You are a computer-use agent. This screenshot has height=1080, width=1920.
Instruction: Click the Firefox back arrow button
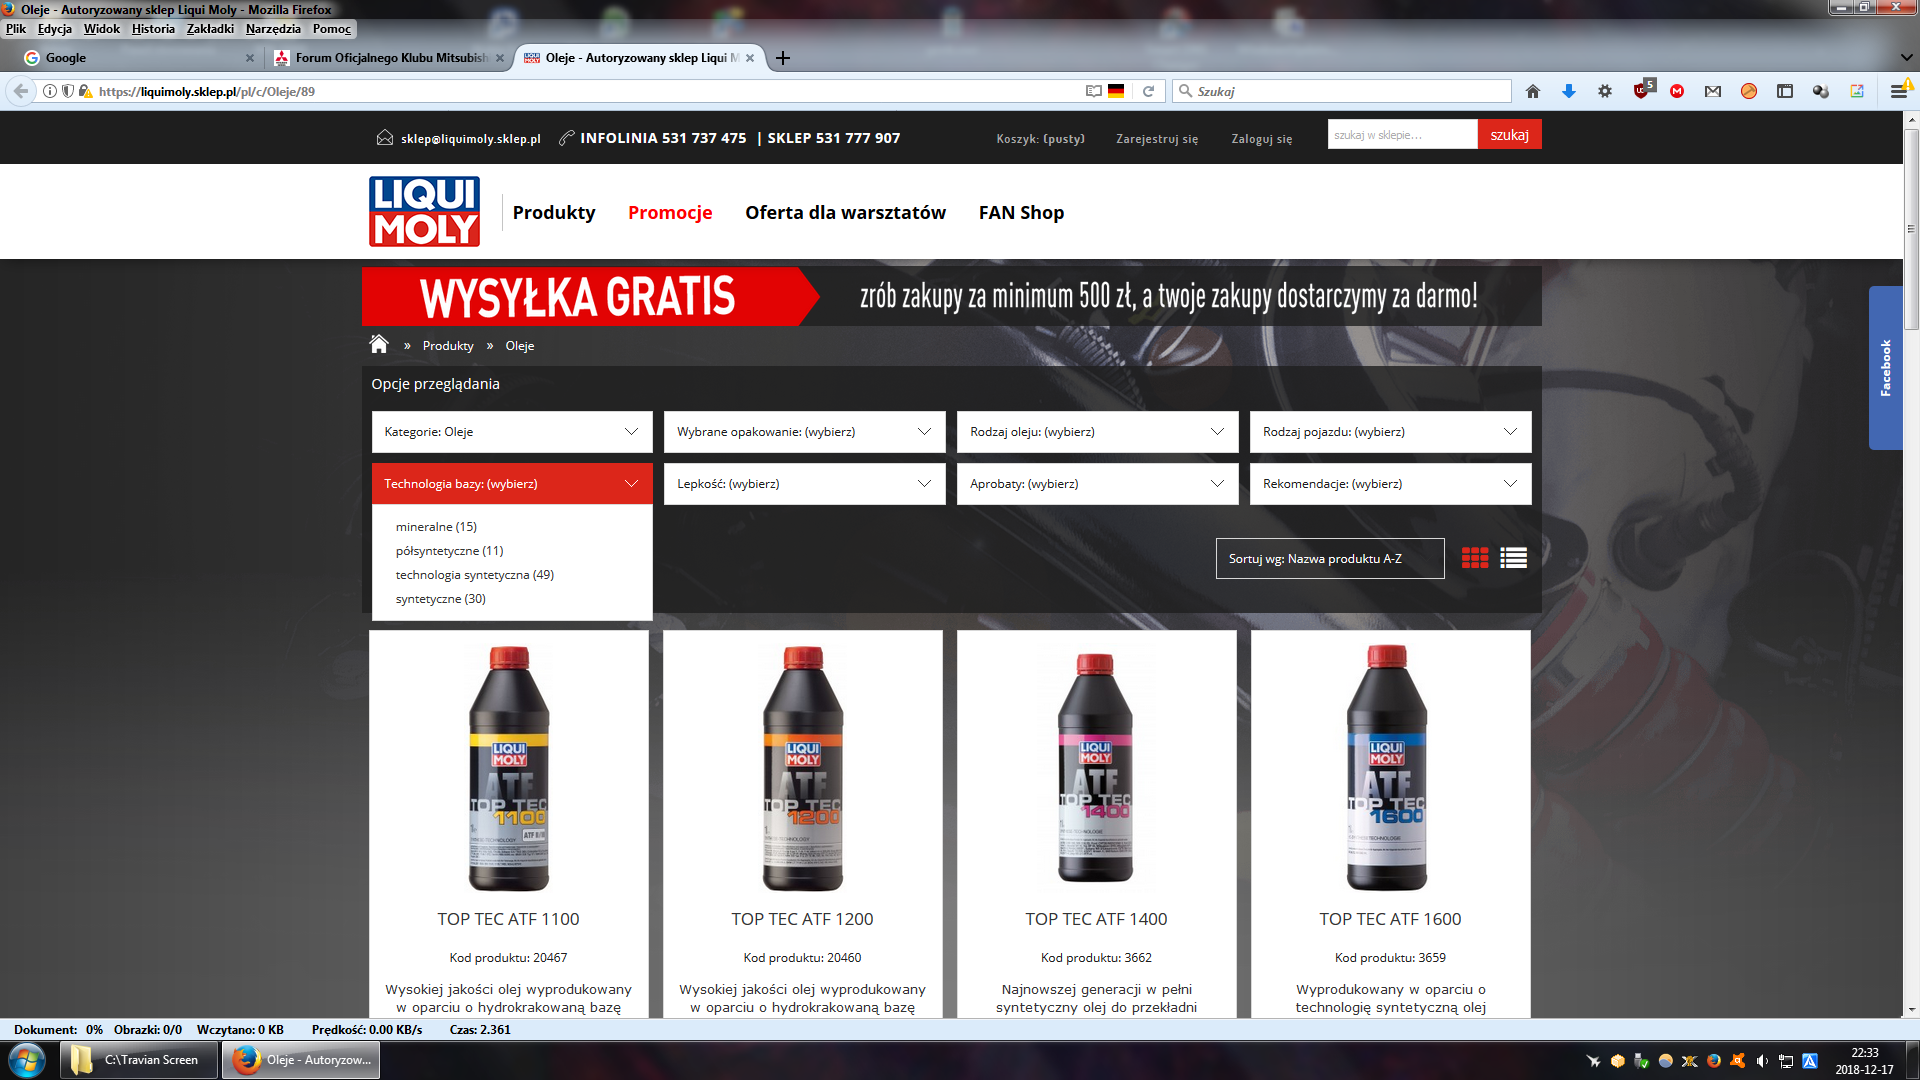[x=20, y=91]
